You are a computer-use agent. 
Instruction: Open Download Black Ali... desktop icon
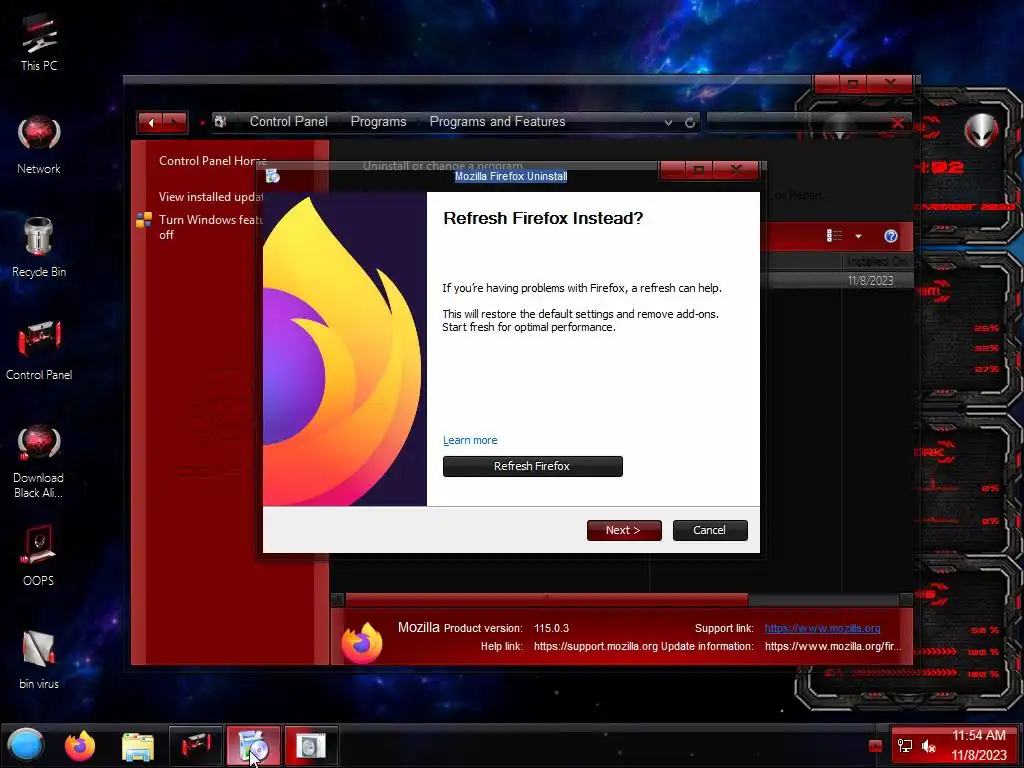pyautogui.click(x=39, y=461)
